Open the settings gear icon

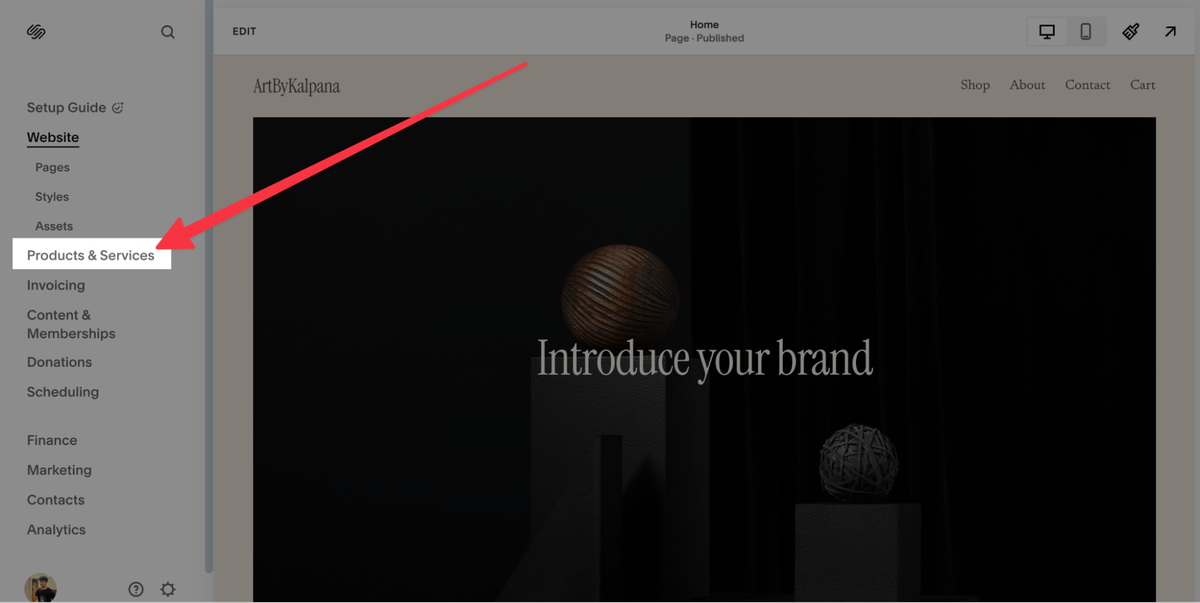point(168,589)
